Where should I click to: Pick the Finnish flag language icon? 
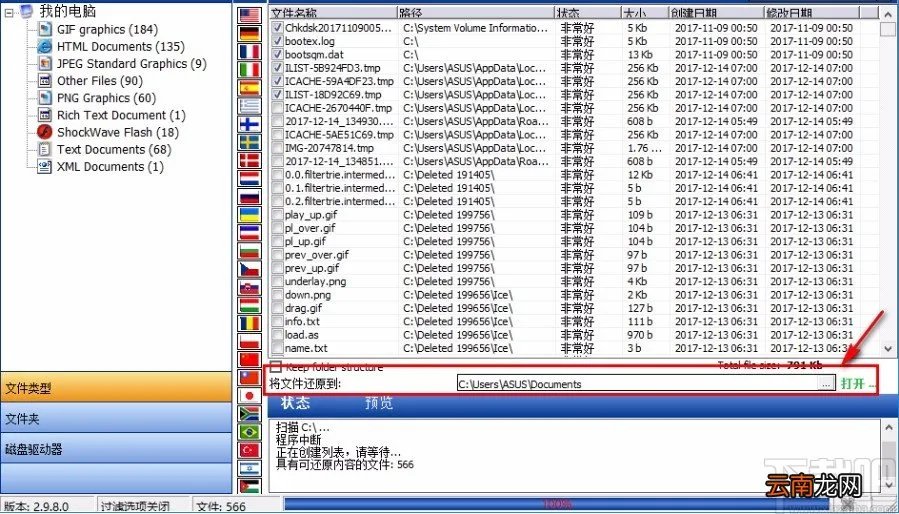click(x=250, y=124)
